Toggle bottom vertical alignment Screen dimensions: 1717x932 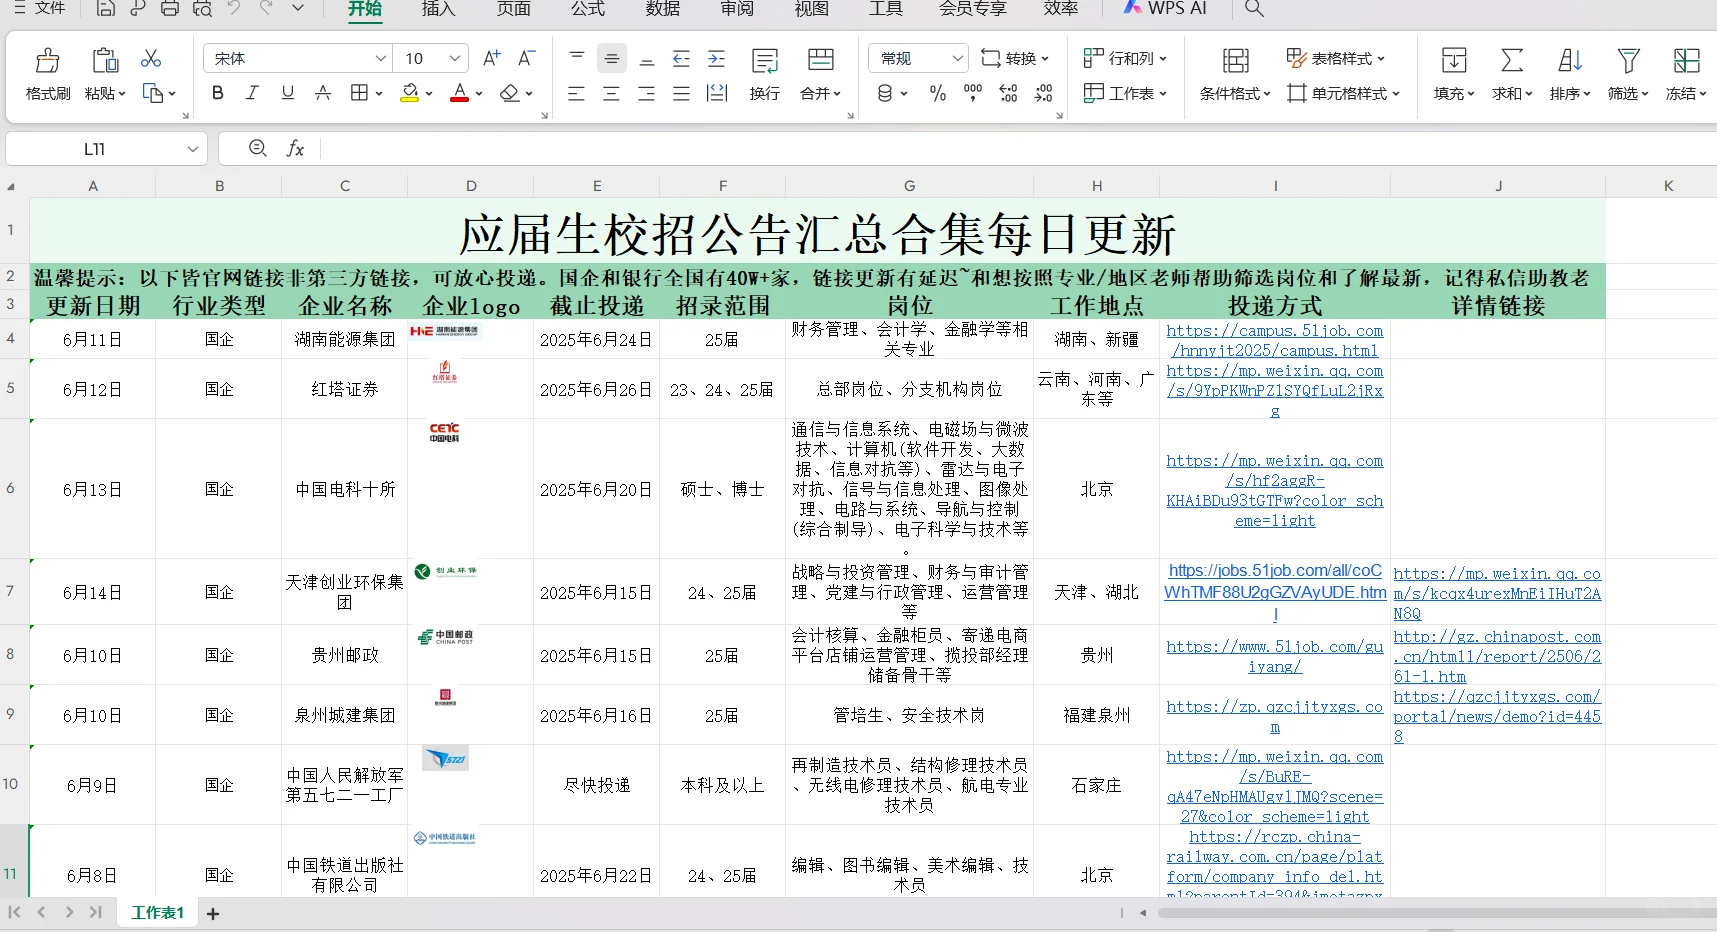pos(647,58)
